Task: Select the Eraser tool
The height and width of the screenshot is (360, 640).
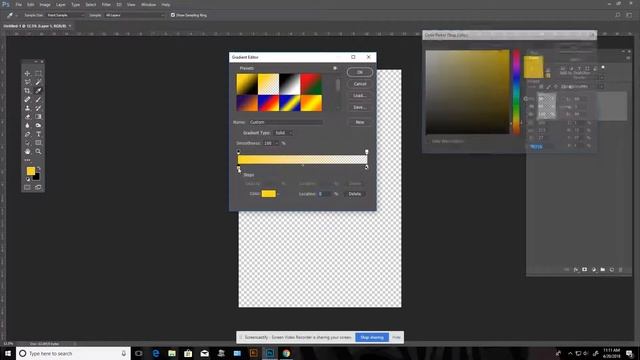Action: [x=27, y=117]
